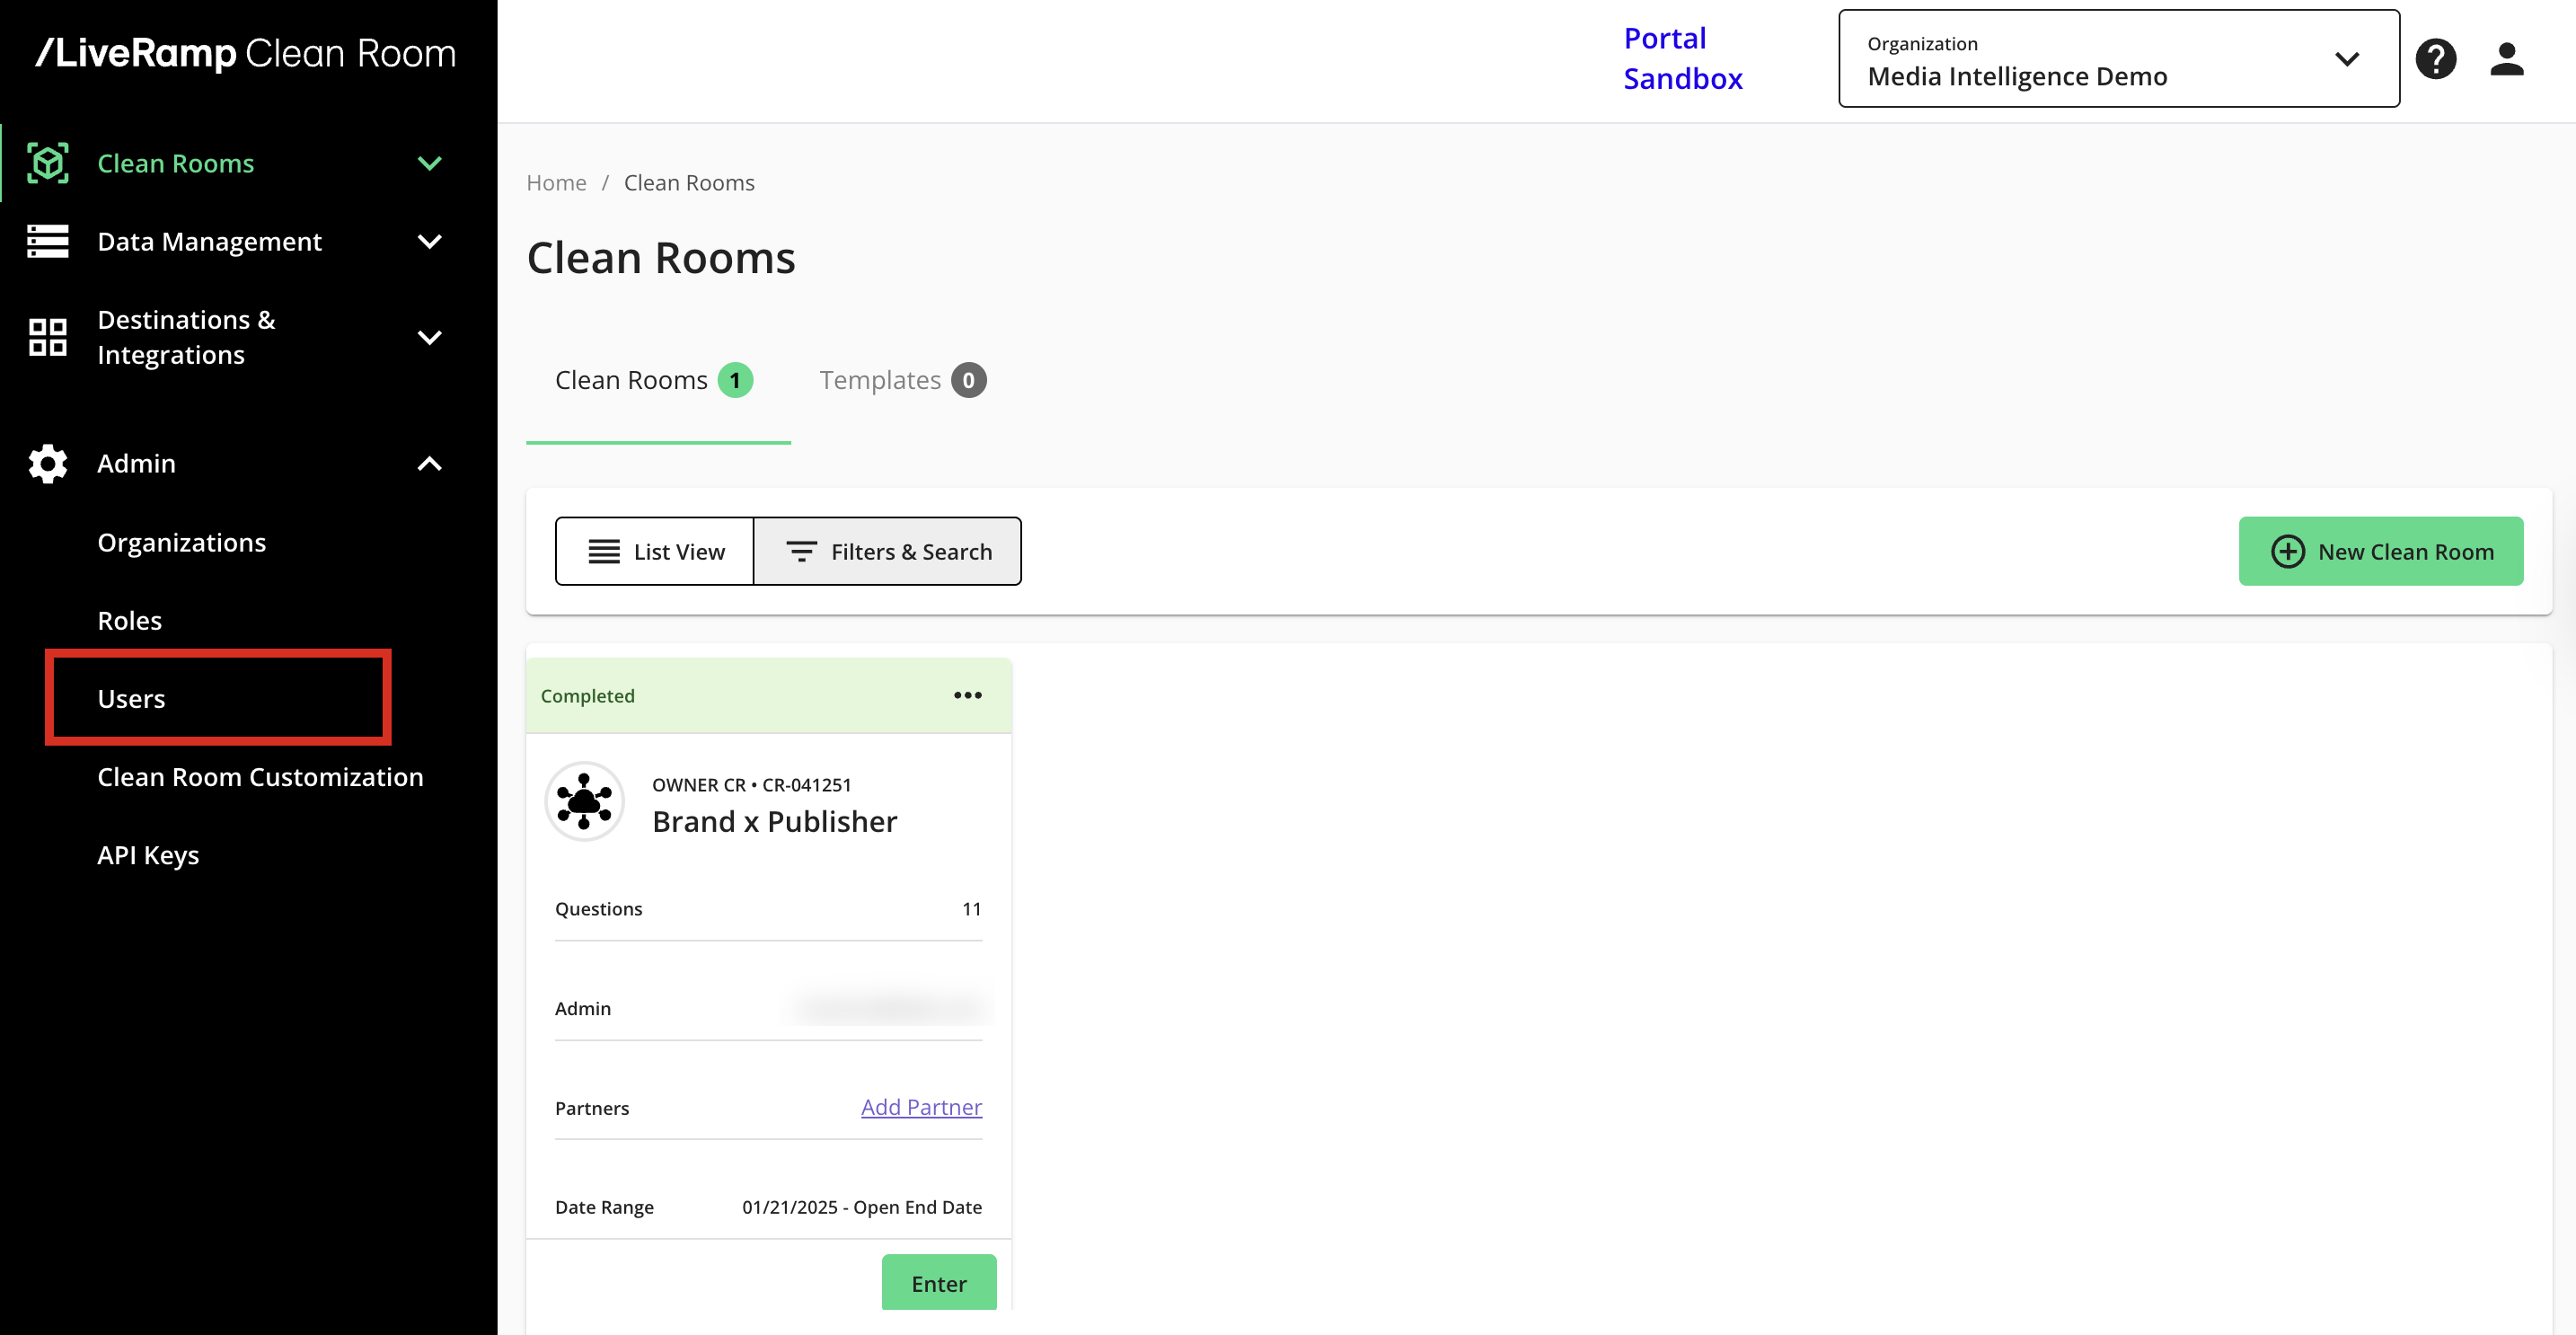The width and height of the screenshot is (2576, 1335).
Task: Click the Templates count badge 0
Action: (x=968, y=380)
